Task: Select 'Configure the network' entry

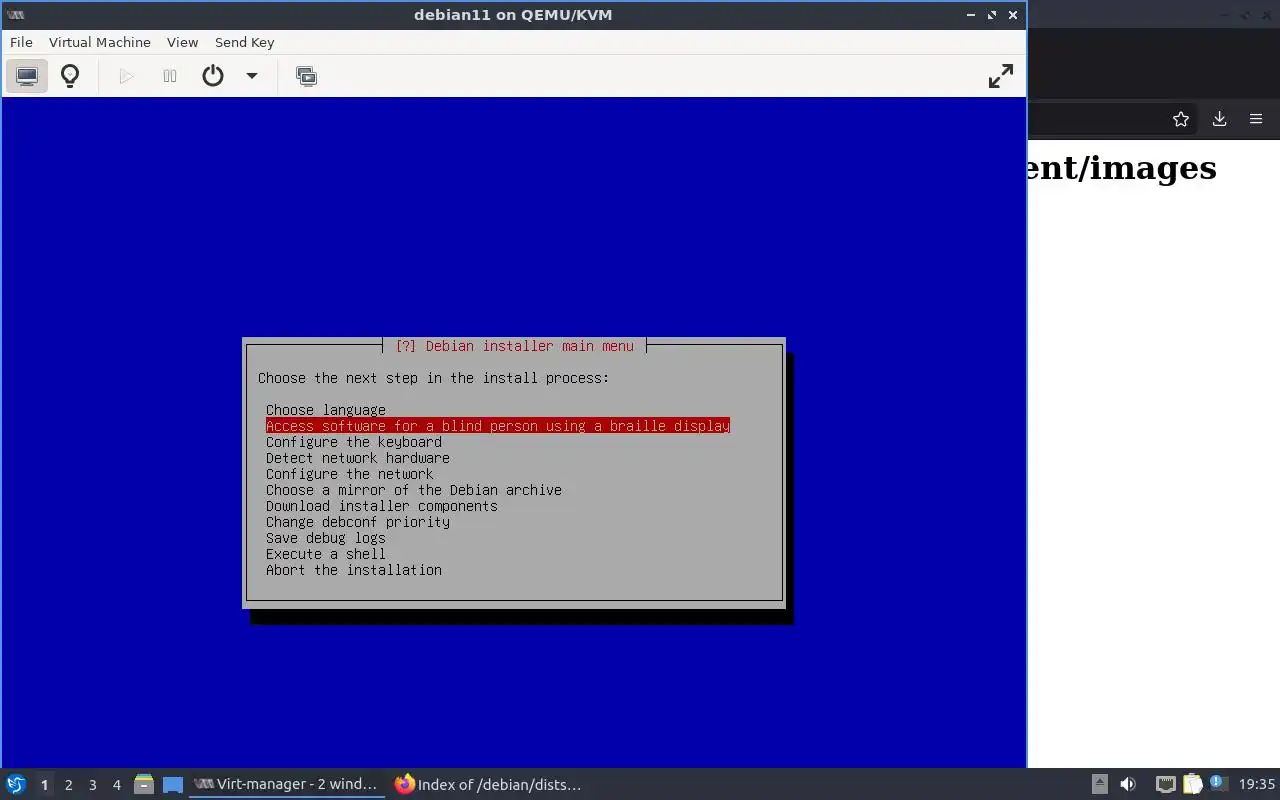Action: coord(350,474)
